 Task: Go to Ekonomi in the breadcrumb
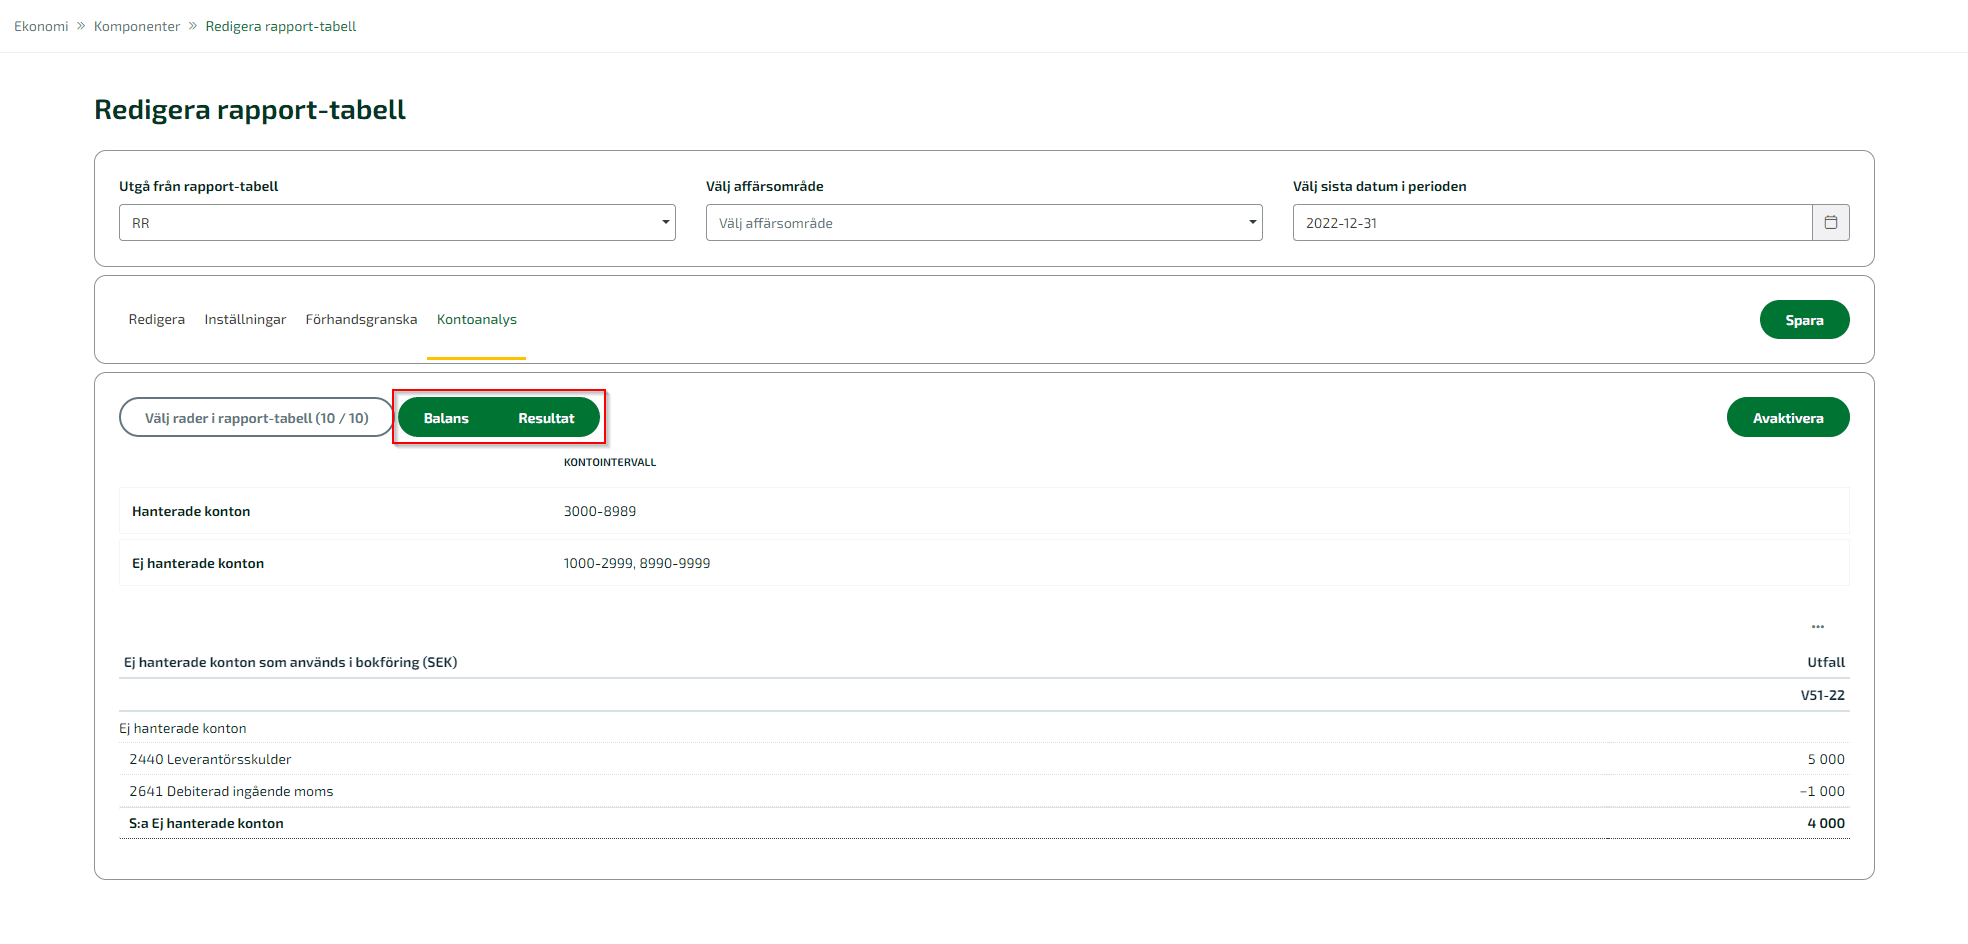tap(41, 26)
